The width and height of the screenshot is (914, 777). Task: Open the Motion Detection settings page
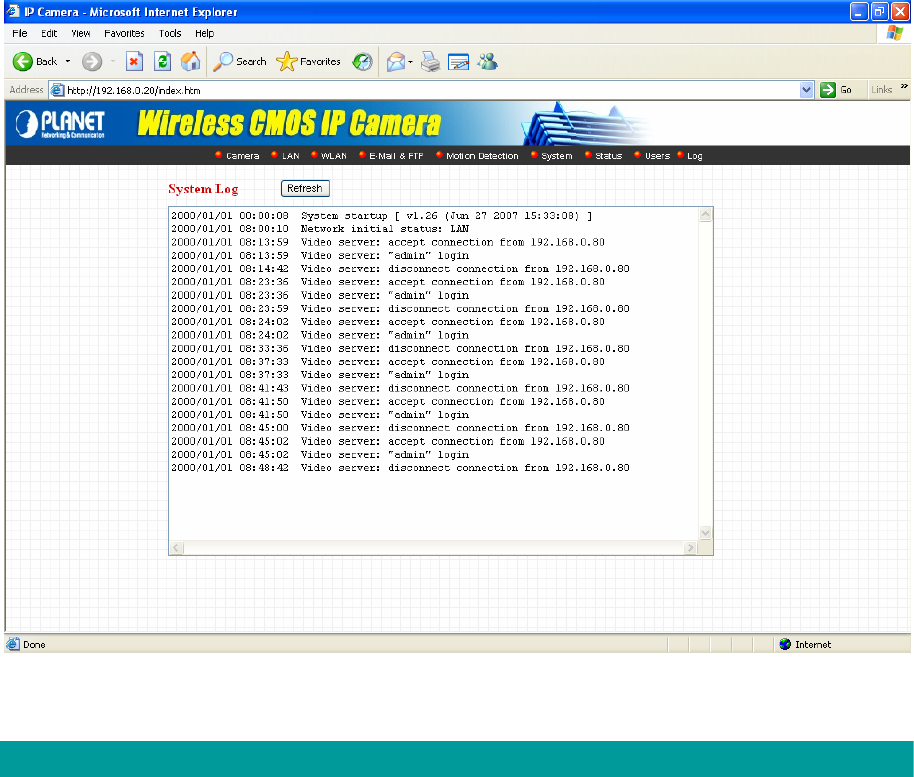481,156
